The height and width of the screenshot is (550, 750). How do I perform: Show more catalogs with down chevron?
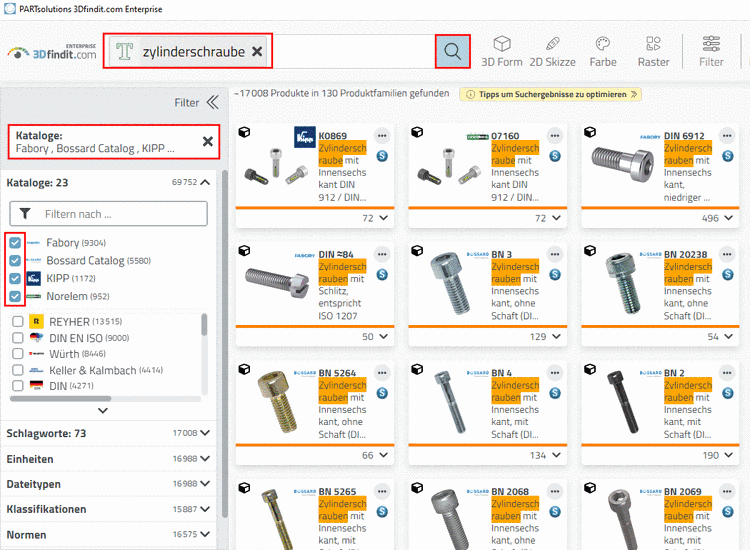(102, 410)
